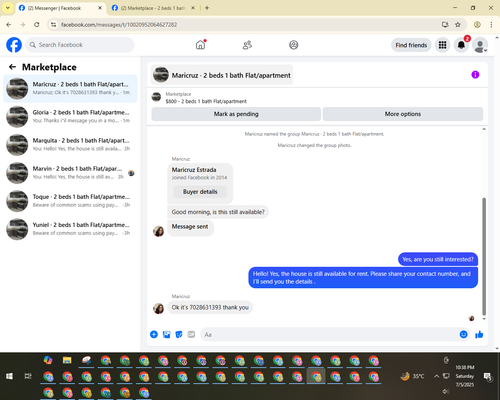Bookmark this page with the star

[x=458, y=24]
